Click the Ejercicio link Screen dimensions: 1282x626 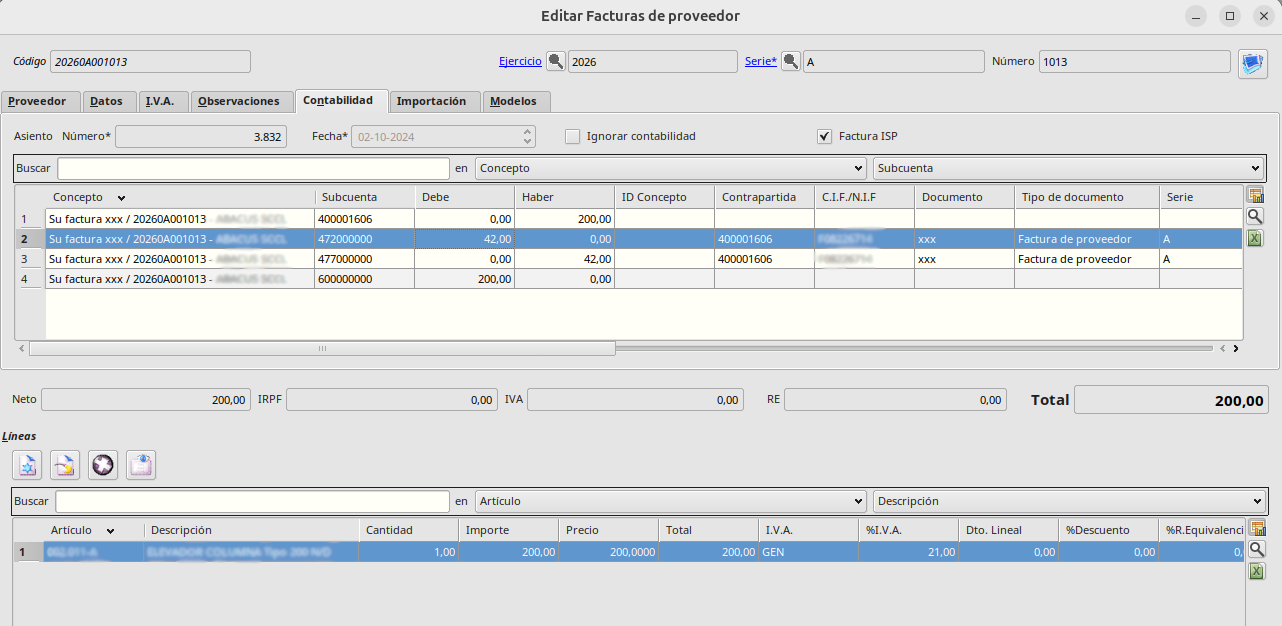click(x=520, y=61)
